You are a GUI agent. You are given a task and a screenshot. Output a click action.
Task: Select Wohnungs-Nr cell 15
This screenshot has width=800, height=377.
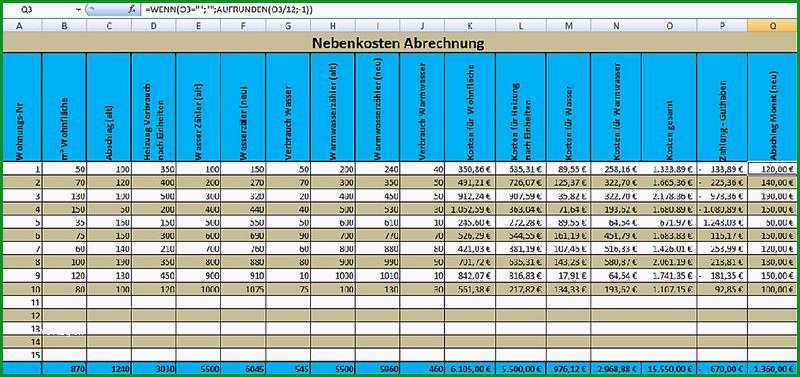click(x=22, y=355)
